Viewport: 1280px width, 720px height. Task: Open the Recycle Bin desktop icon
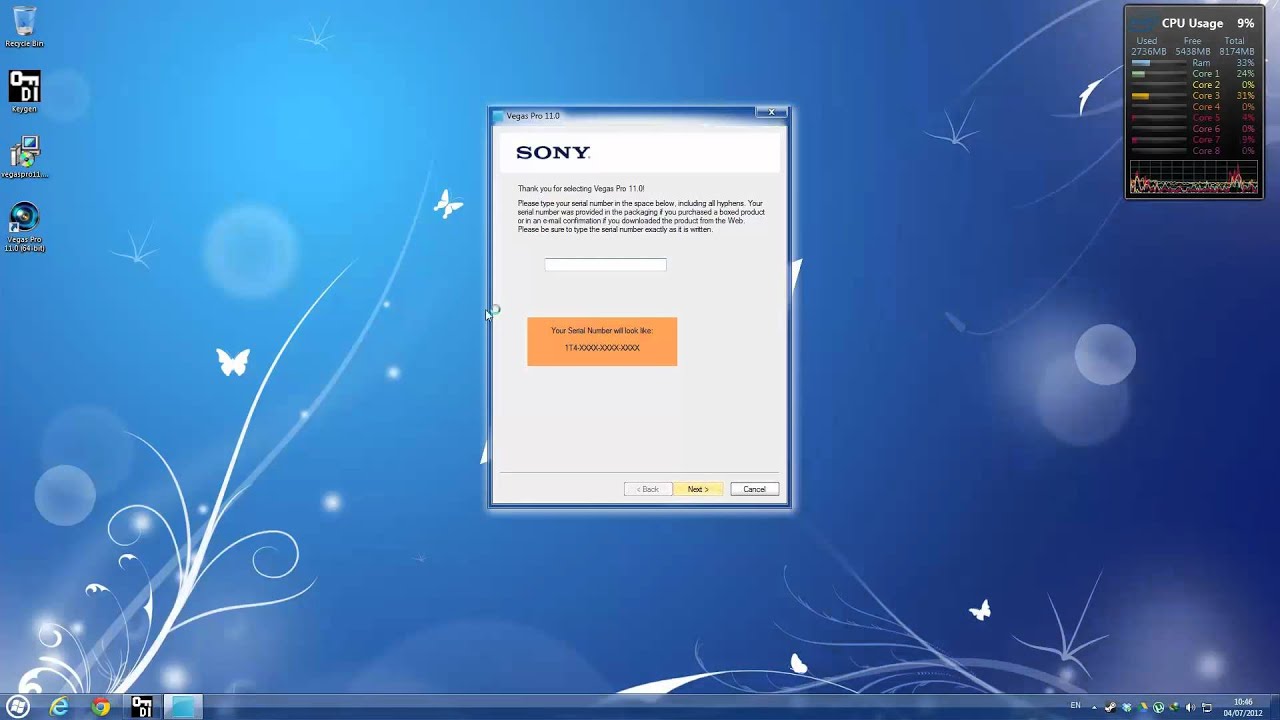24,27
